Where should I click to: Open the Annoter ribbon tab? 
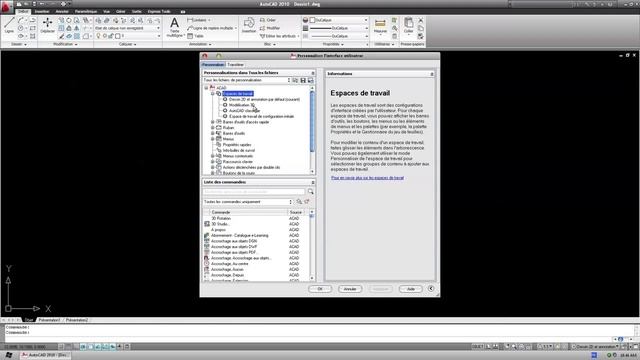pyautogui.click(x=62, y=11)
